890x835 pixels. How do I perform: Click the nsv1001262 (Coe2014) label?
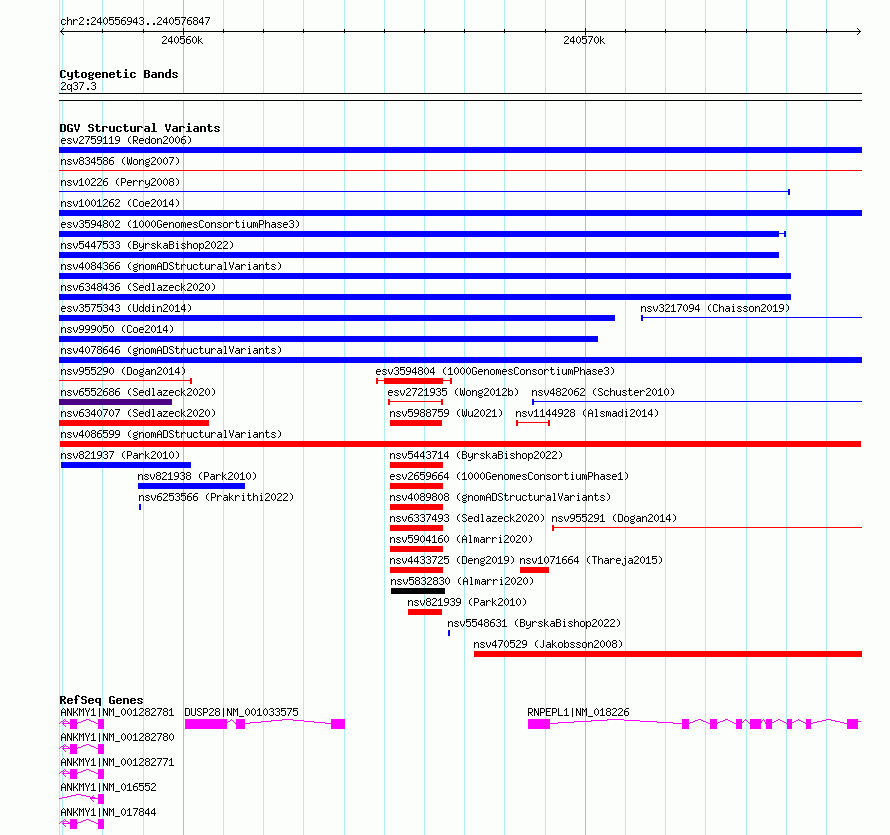coord(120,203)
